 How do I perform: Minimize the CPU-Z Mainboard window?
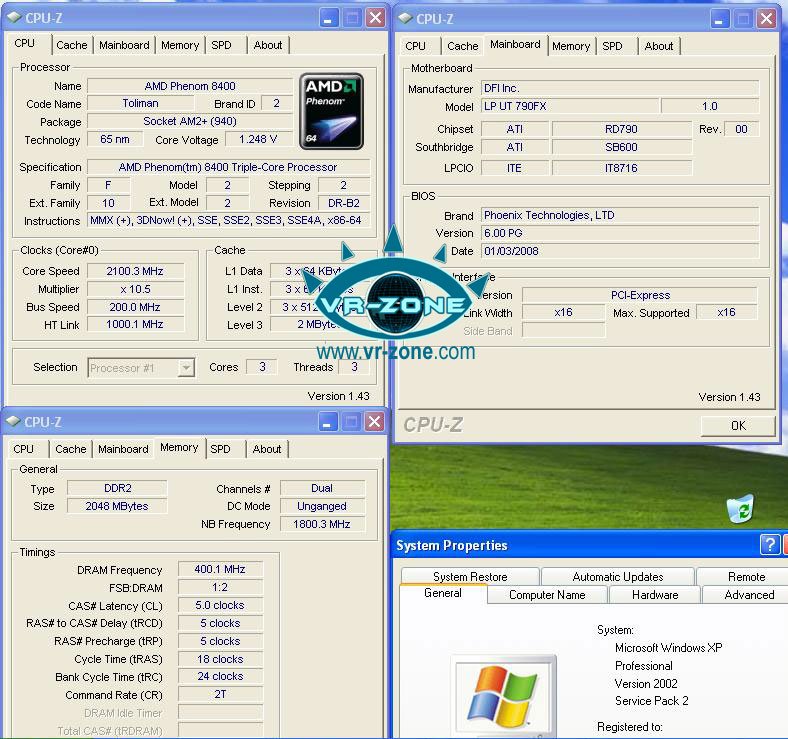click(x=720, y=19)
